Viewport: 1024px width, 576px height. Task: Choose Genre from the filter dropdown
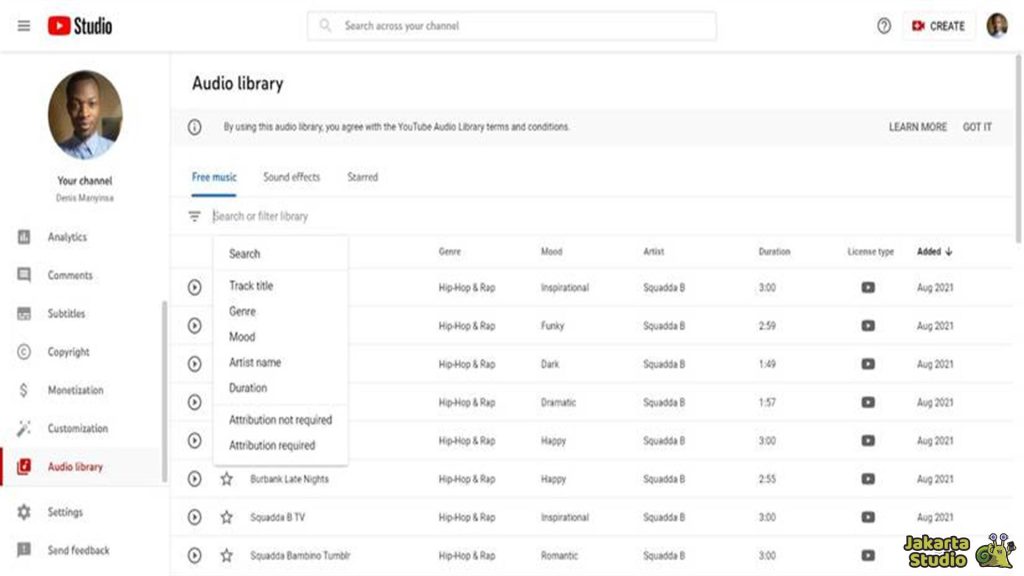pyautogui.click(x=242, y=311)
